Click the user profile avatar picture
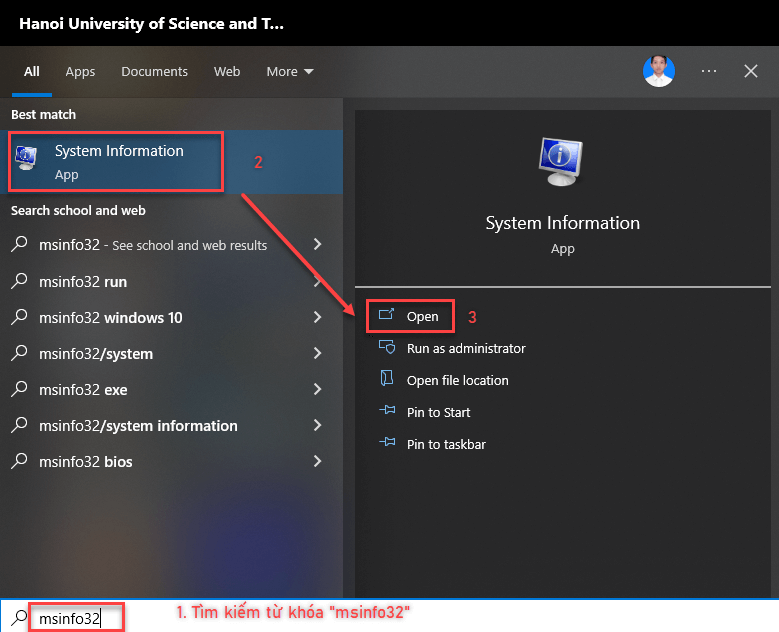The height and width of the screenshot is (632, 779). [x=659, y=71]
